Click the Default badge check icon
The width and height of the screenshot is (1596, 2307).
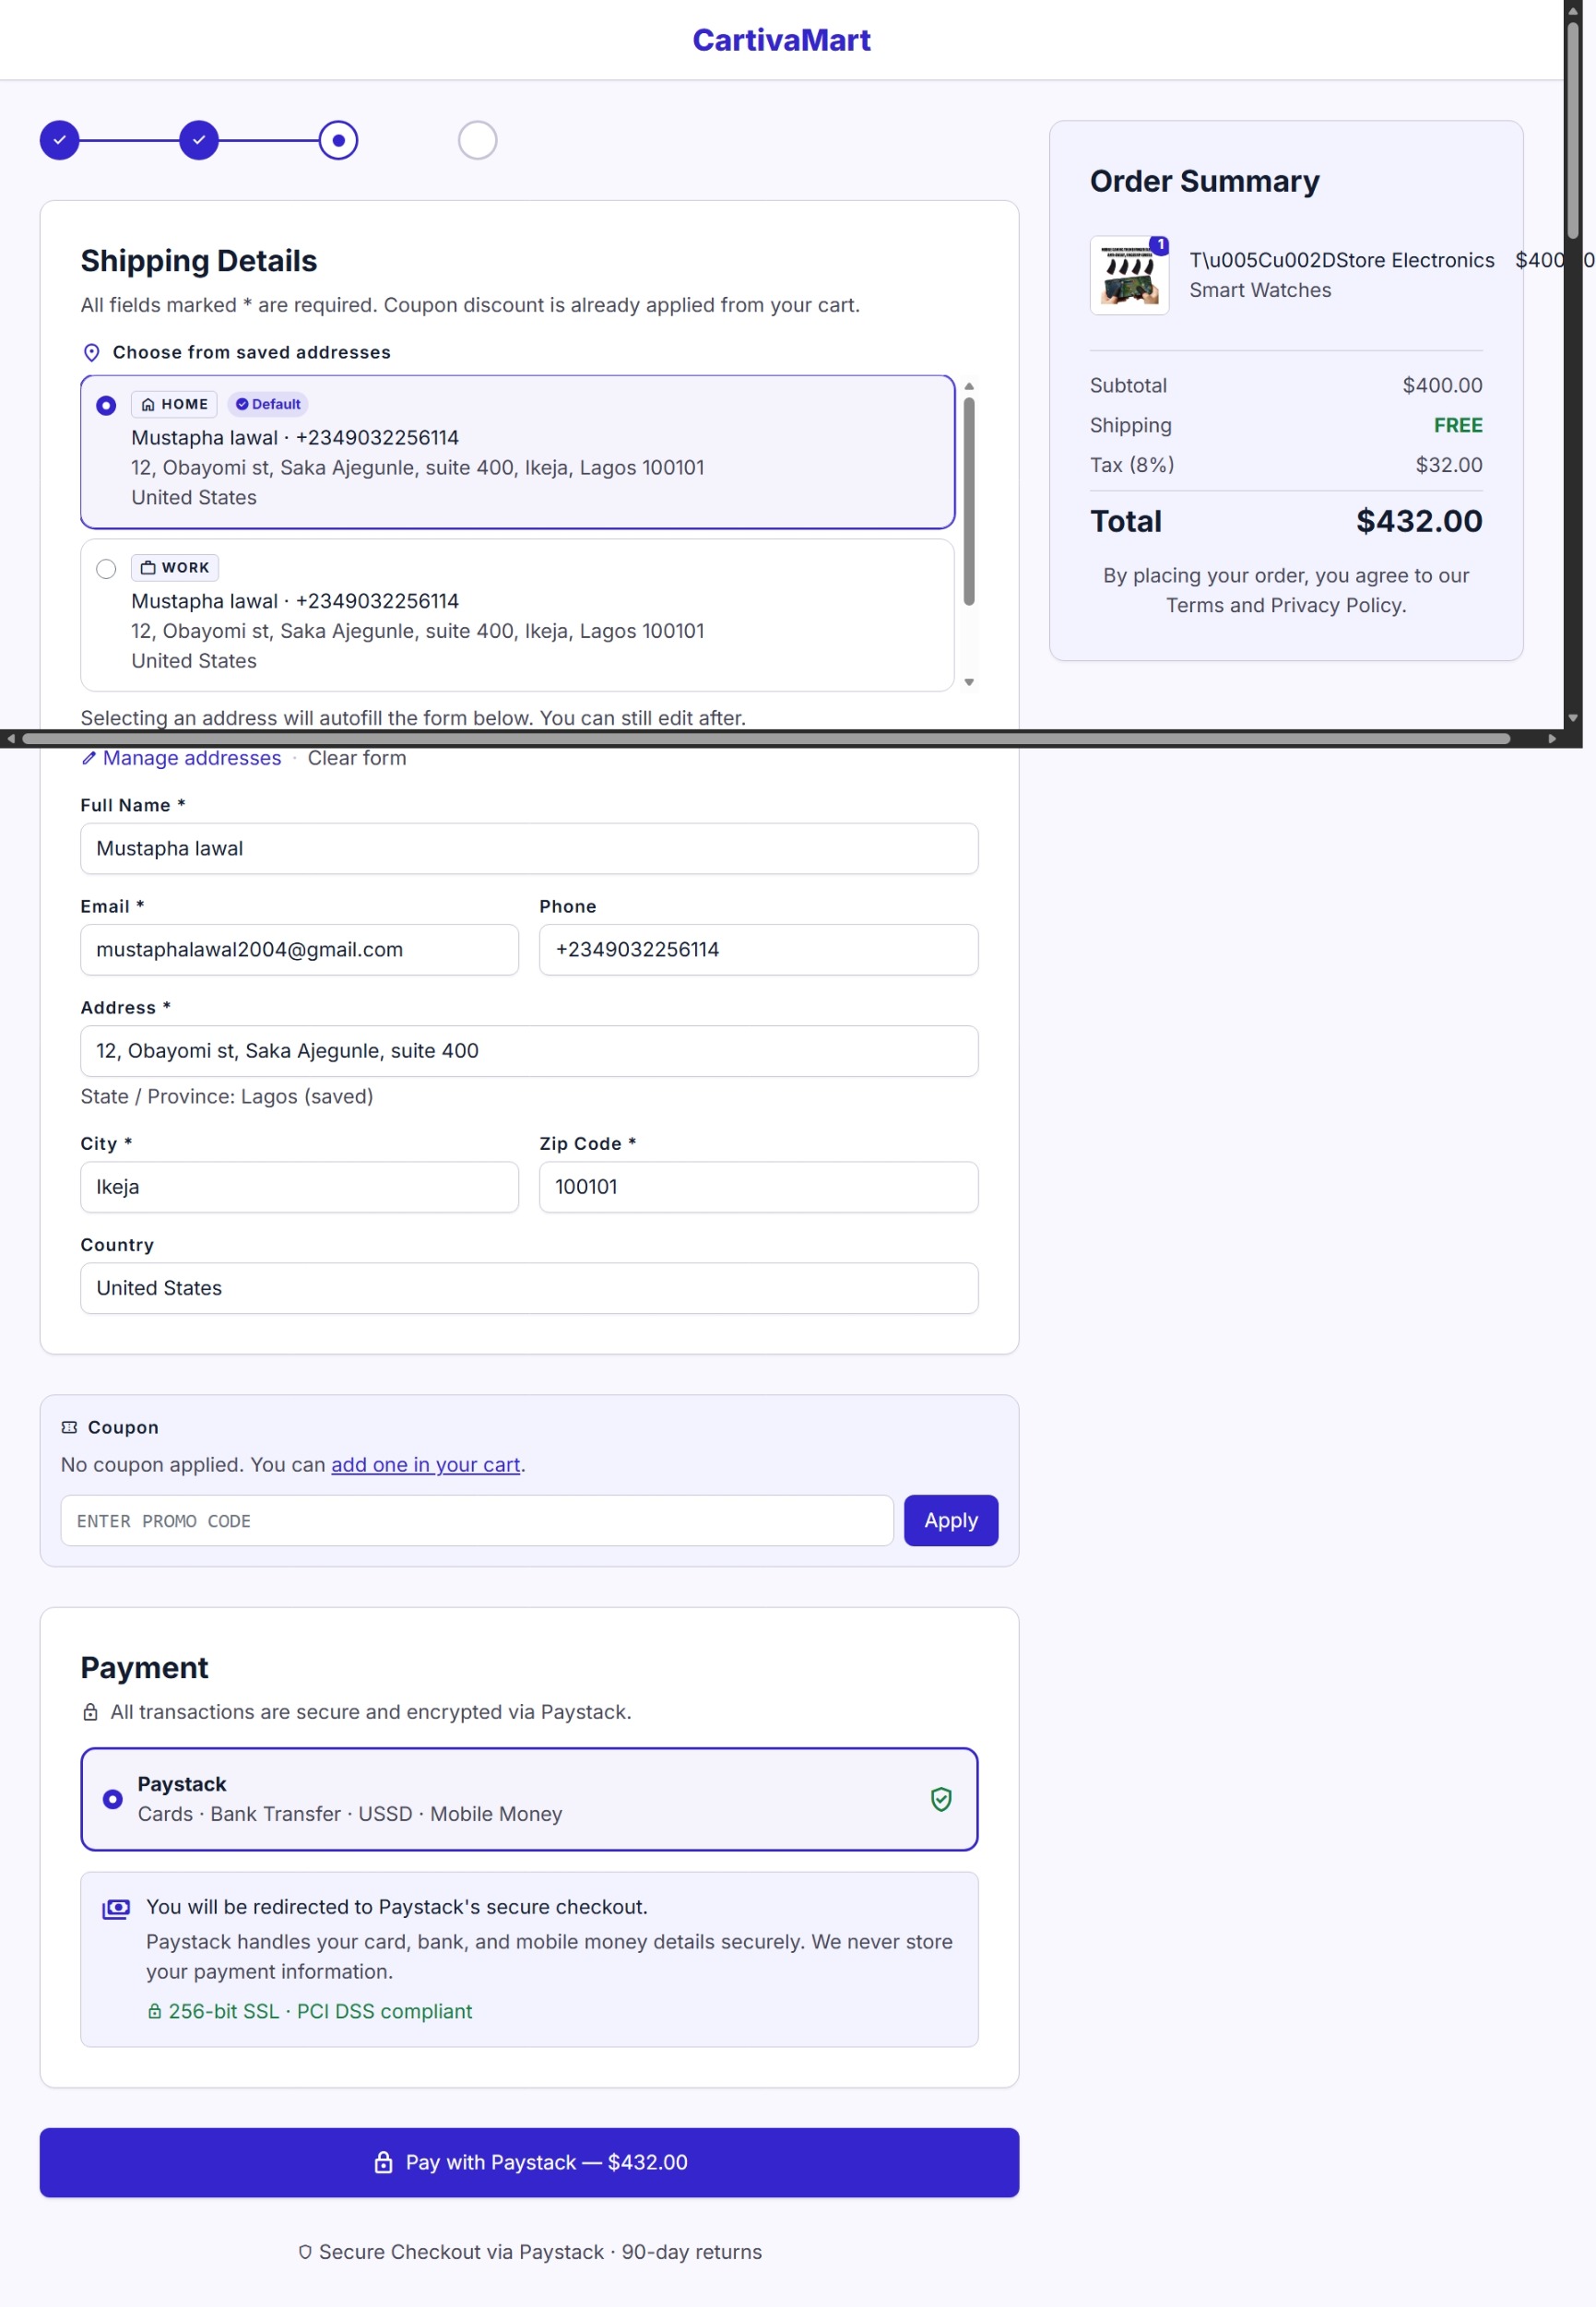point(242,404)
